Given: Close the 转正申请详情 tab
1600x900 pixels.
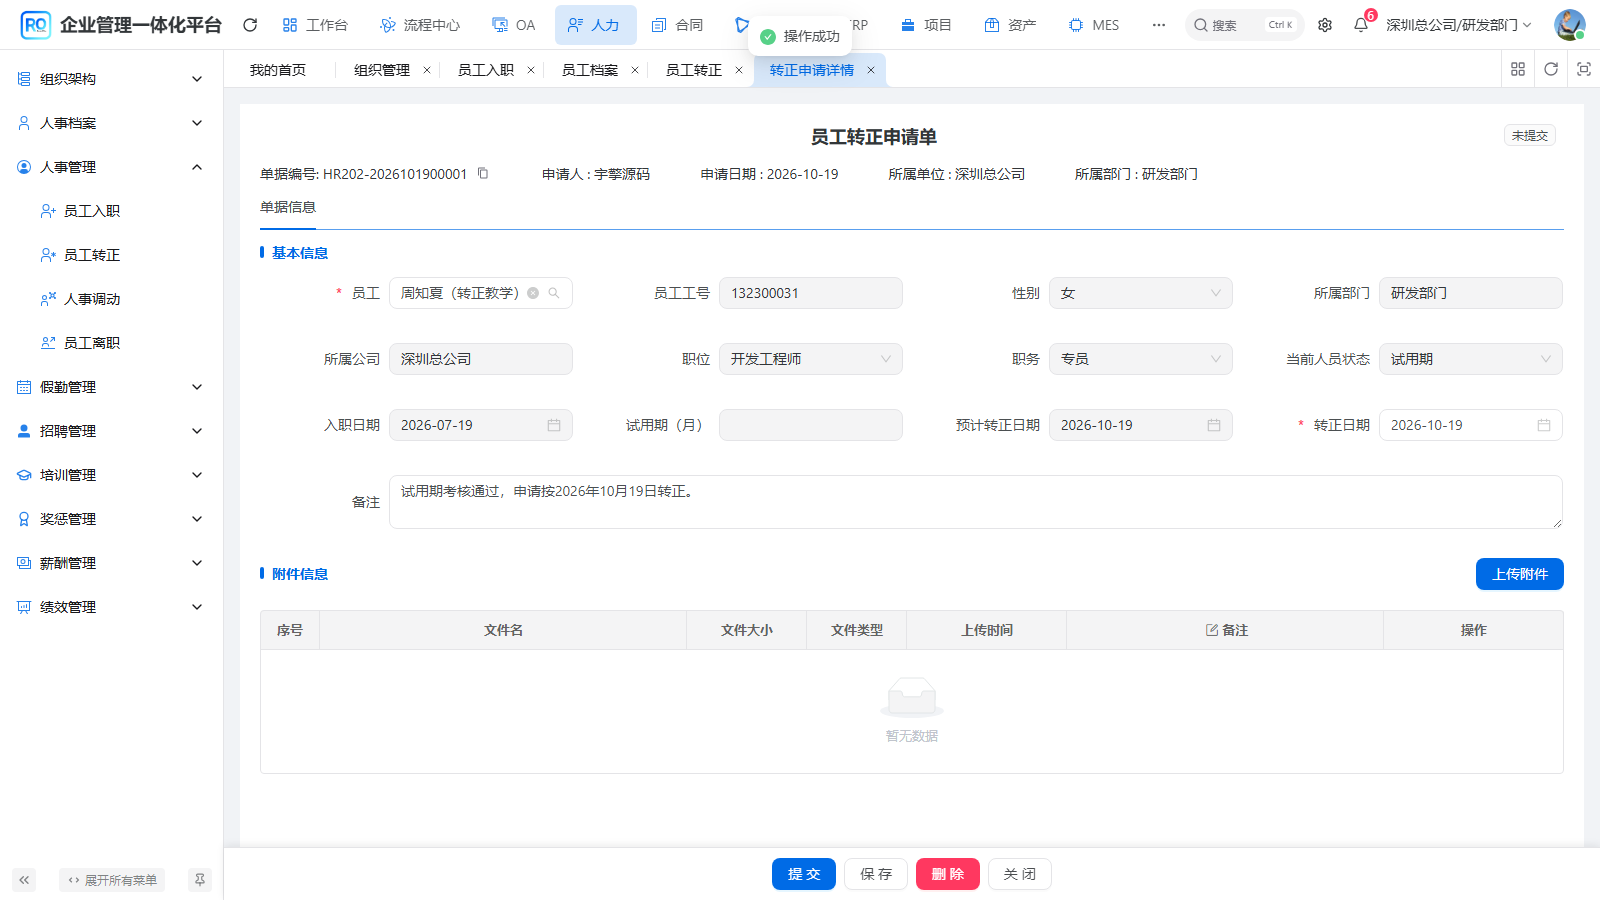Looking at the screenshot, I should [x=871, y=70].
